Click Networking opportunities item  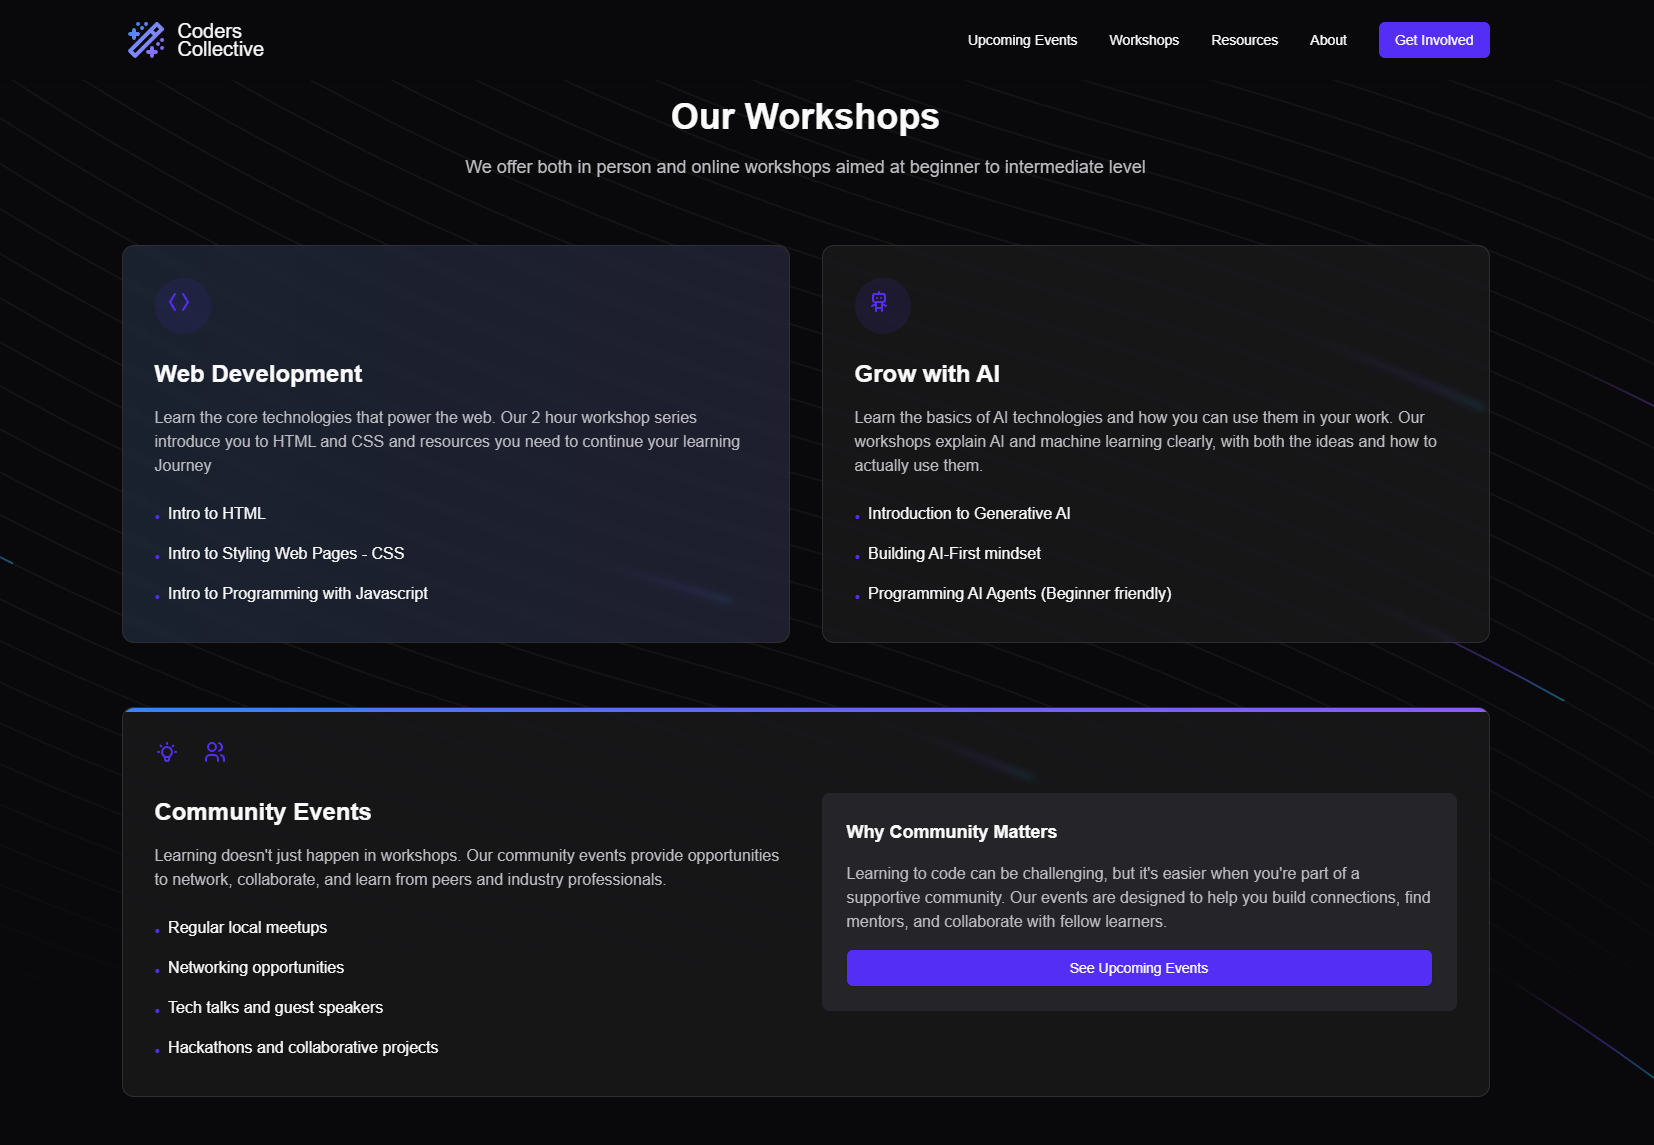[256, 967]
